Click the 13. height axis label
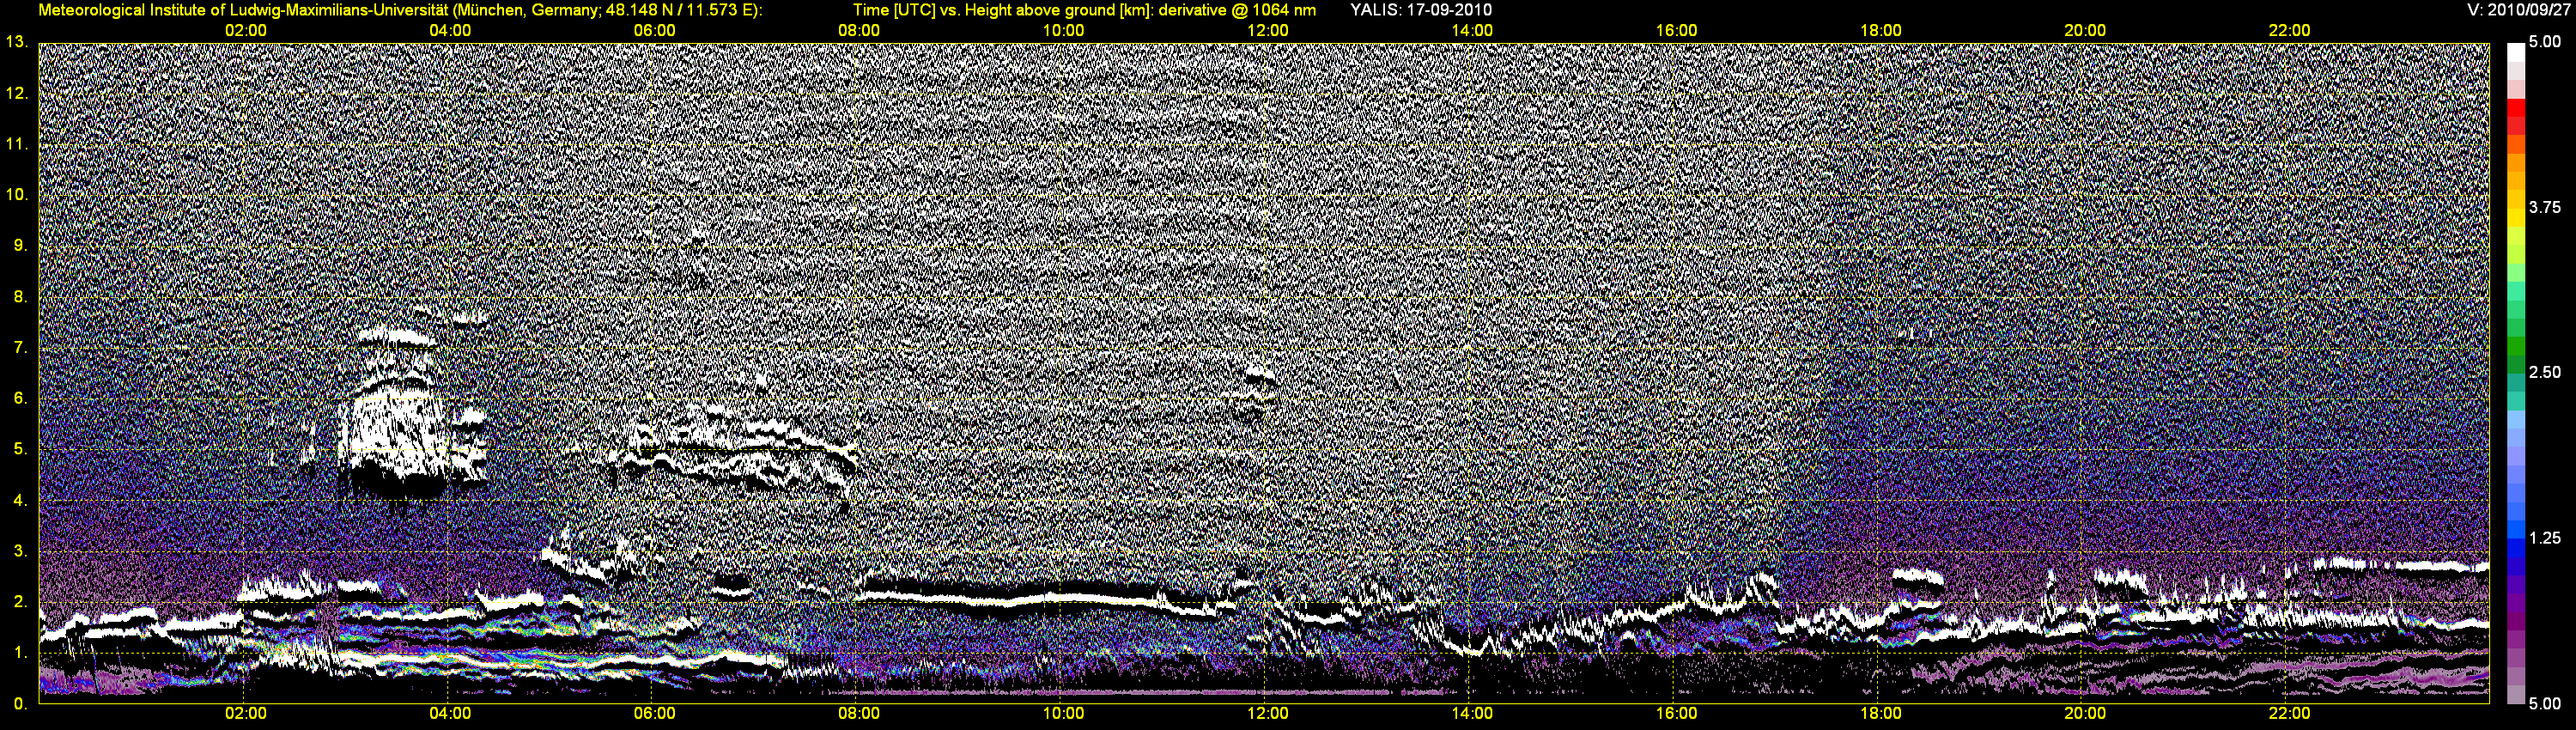 click(17, 42)
